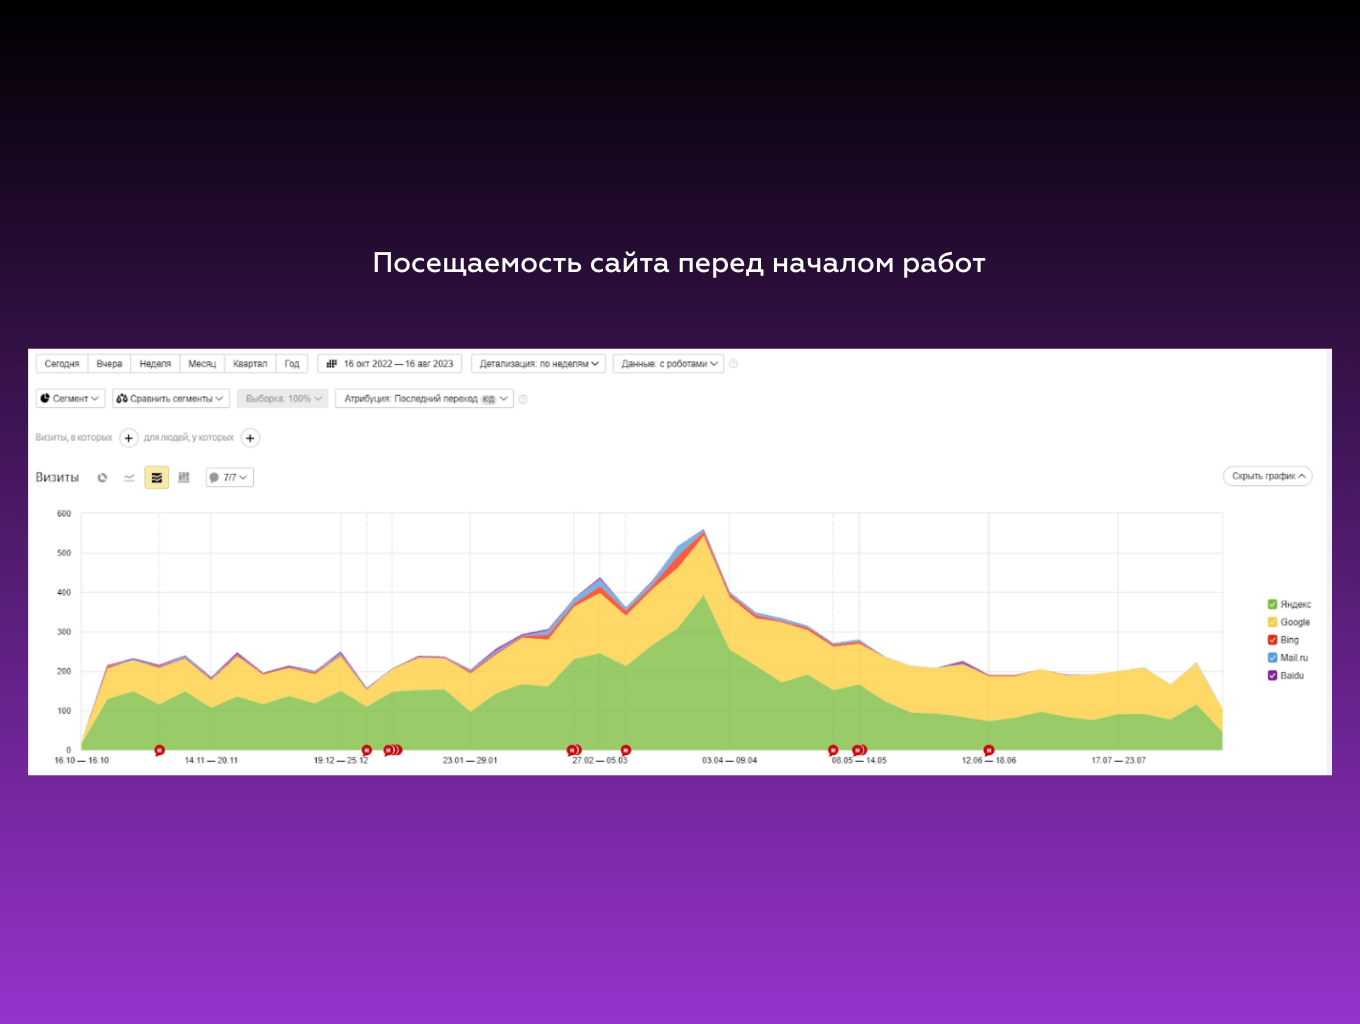Click the 200 value on the vertical axis
This screenshot has width=1360, height=1024.
pos(64,672)
